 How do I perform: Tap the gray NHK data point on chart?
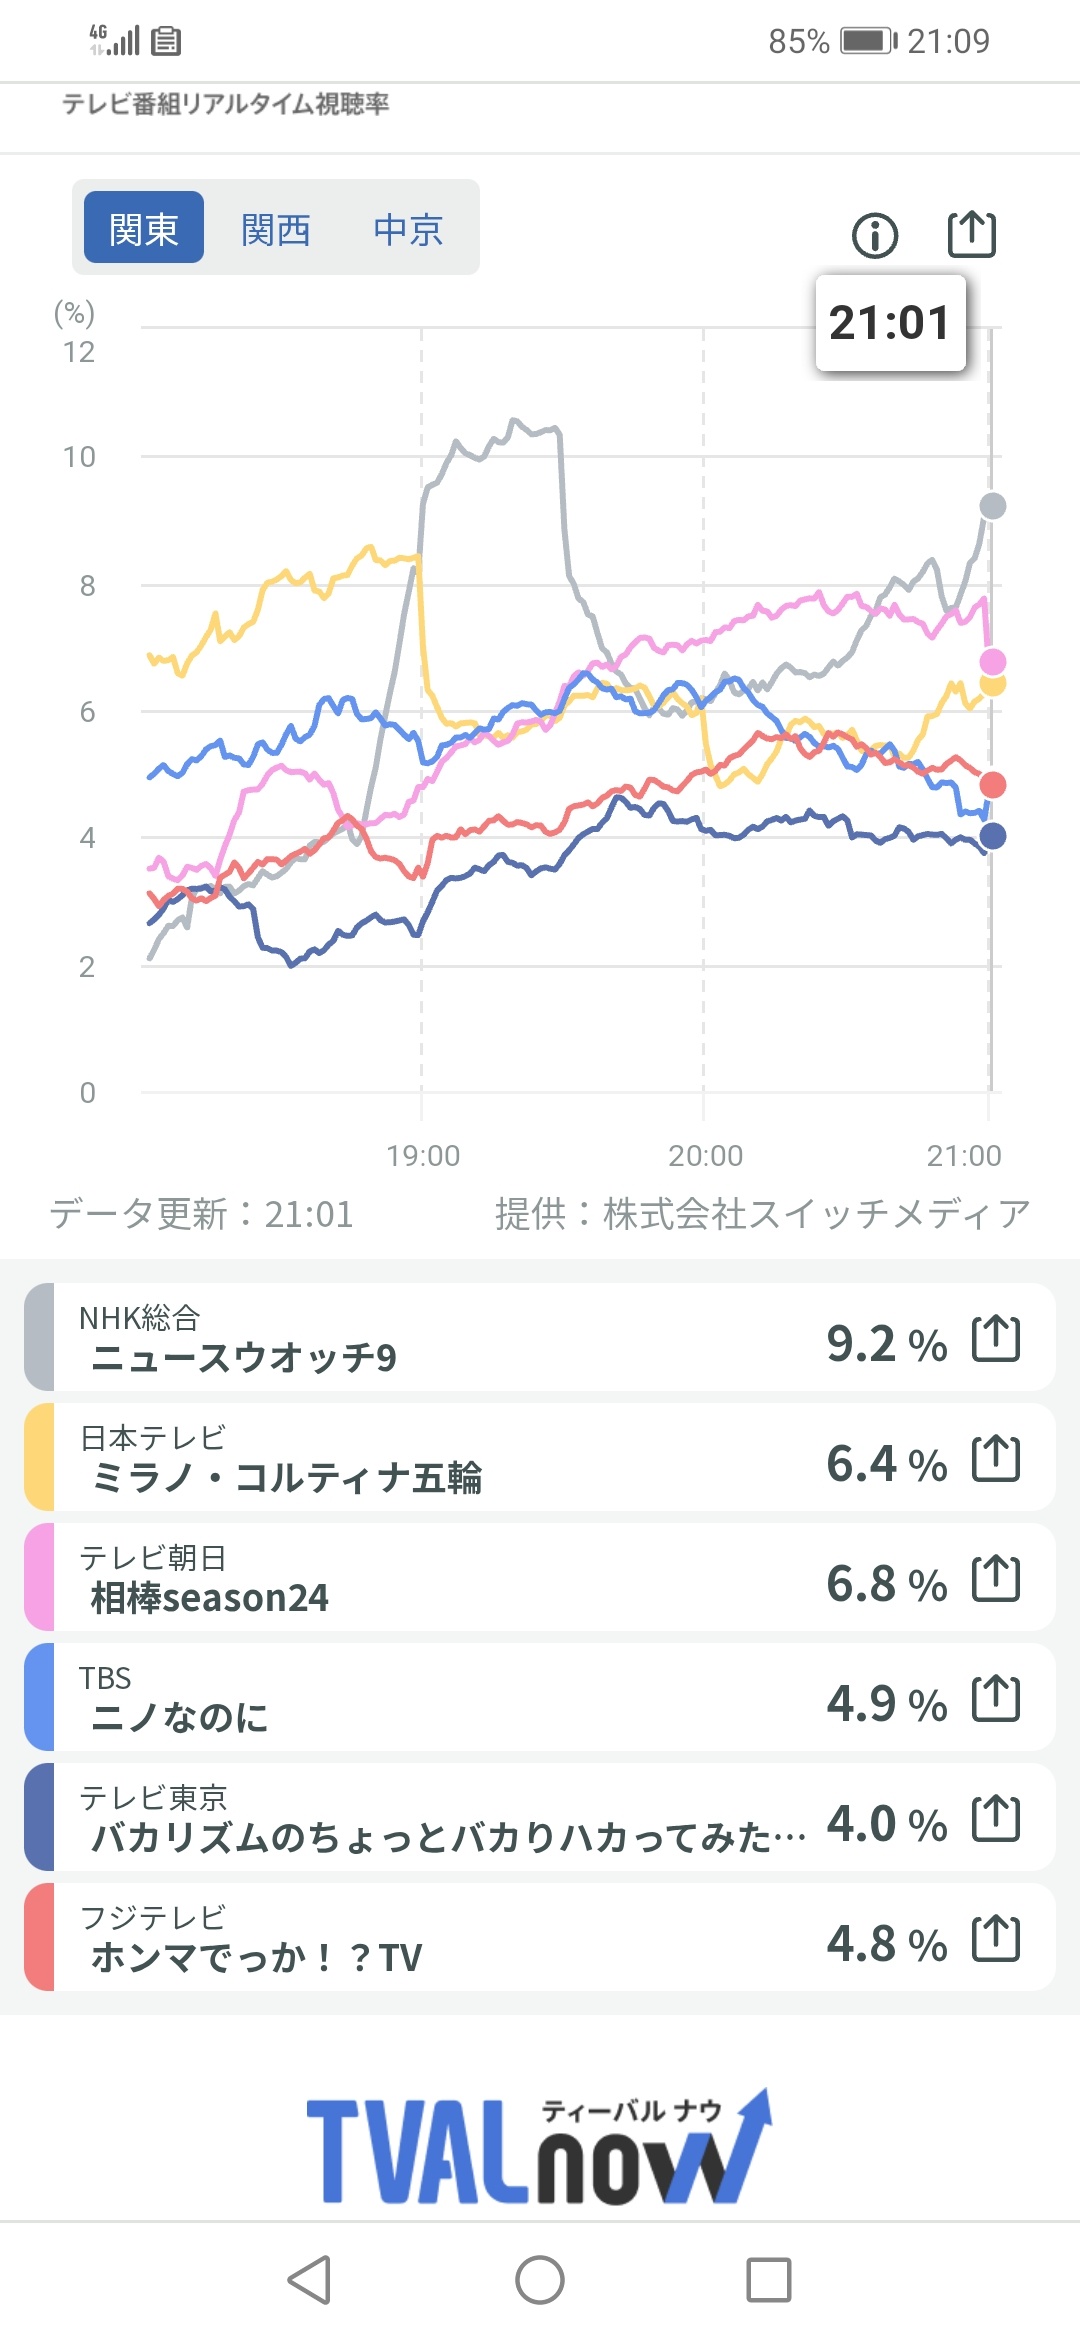(x=992, y=506)
